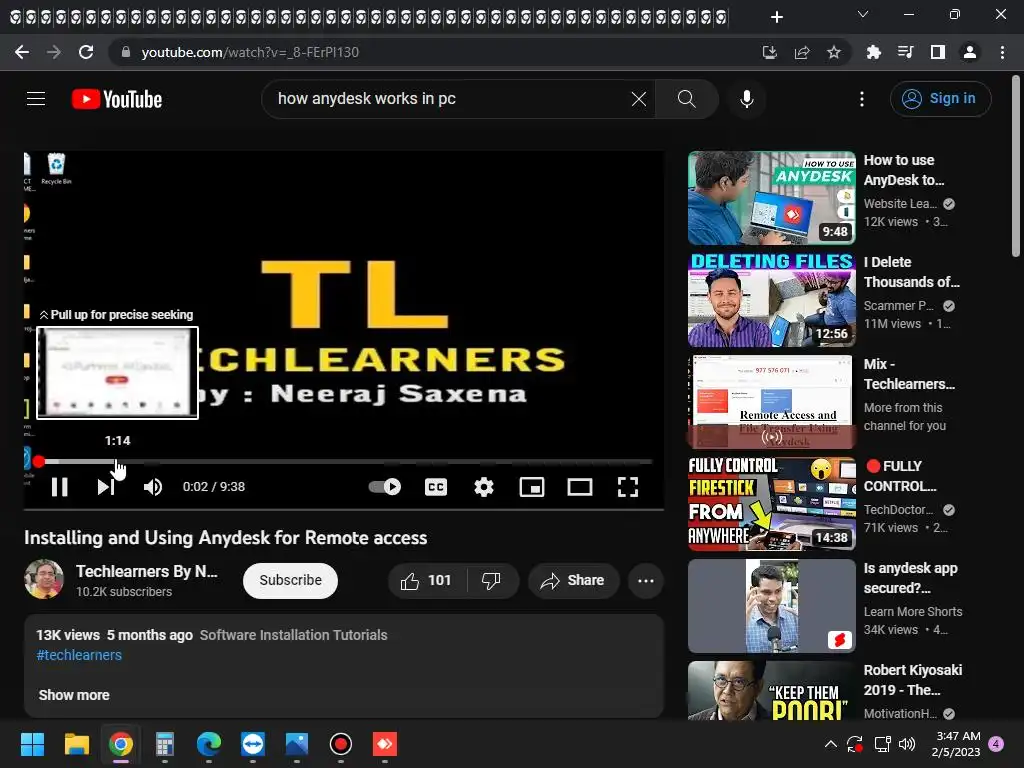Open Is anydesk app secured? short
Screen dimensions: 1024x768
(x=771, y=605)
